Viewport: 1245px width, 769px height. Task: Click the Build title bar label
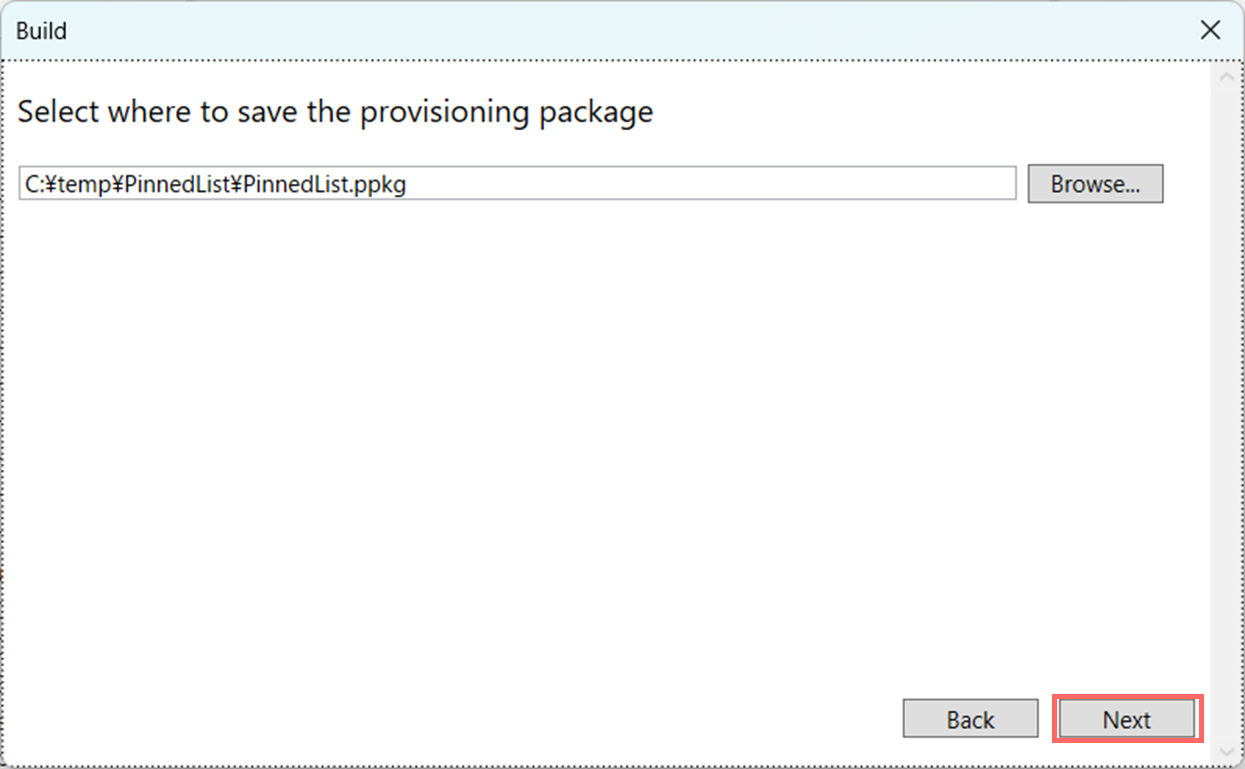tap(41, 30)
